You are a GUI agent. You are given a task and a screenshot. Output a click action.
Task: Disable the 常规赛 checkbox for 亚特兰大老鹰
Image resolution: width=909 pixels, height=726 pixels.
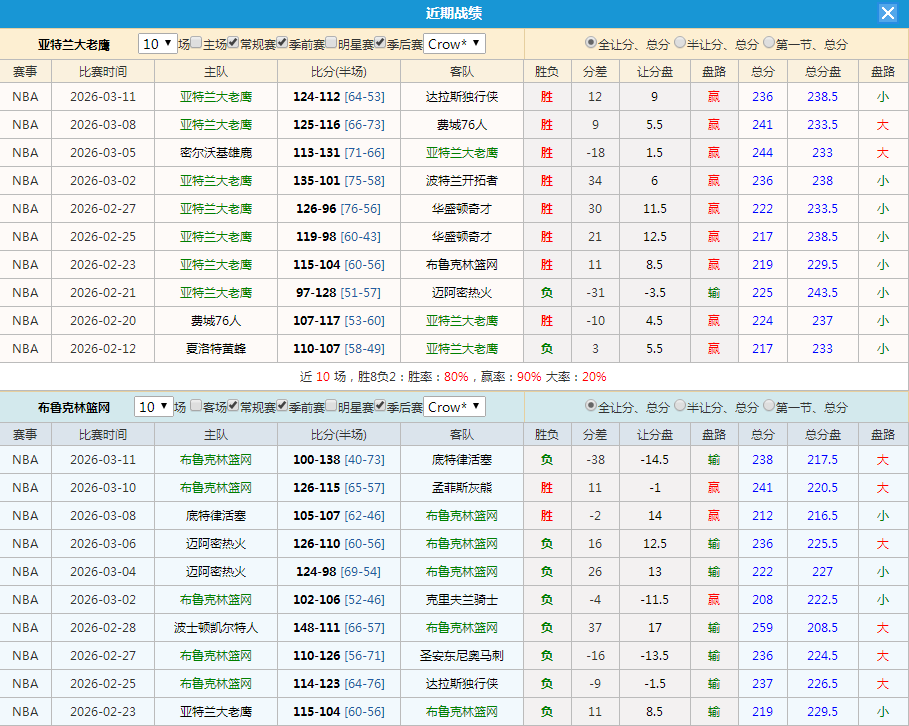tap(232, 44)
